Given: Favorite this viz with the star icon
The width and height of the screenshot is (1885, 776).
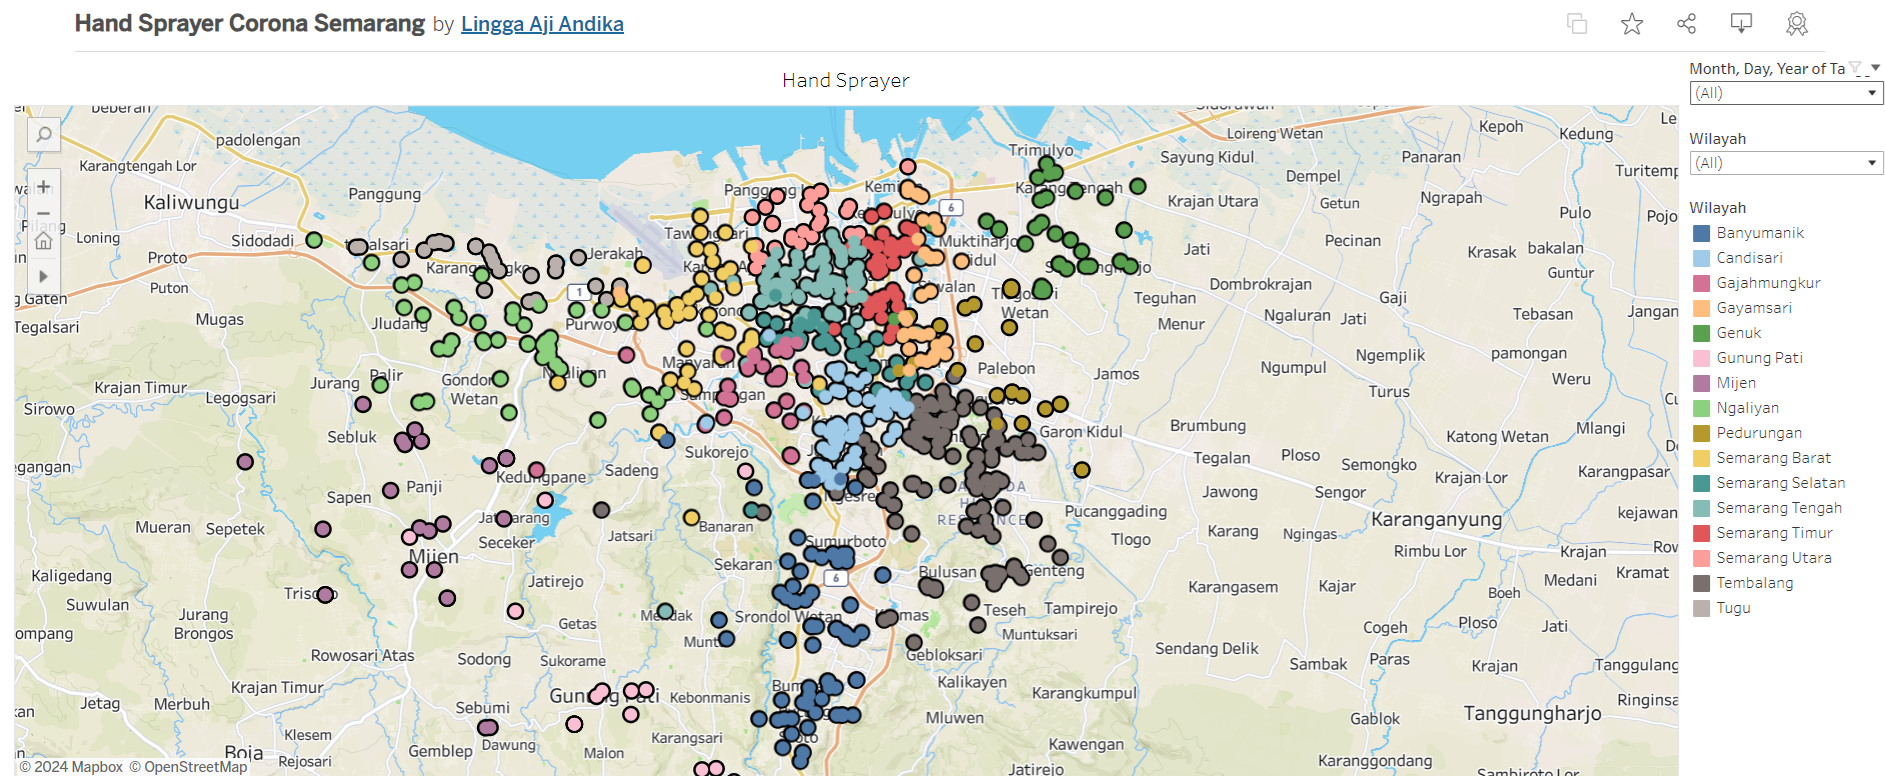Looking at the screenshot, I should pos(1632,24).
